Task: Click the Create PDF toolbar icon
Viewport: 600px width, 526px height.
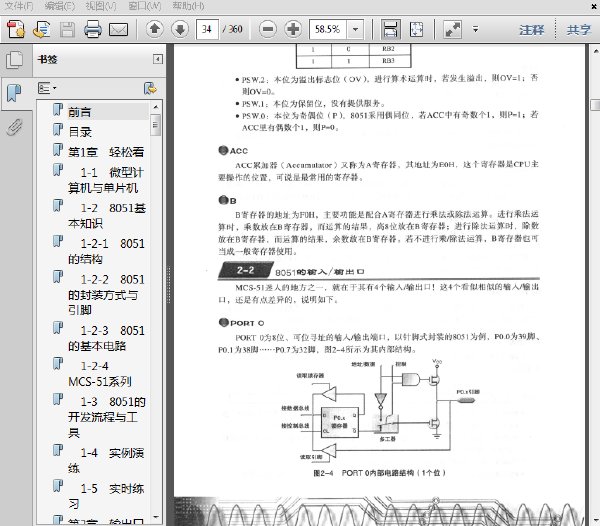Action: (x=16, y=29)
